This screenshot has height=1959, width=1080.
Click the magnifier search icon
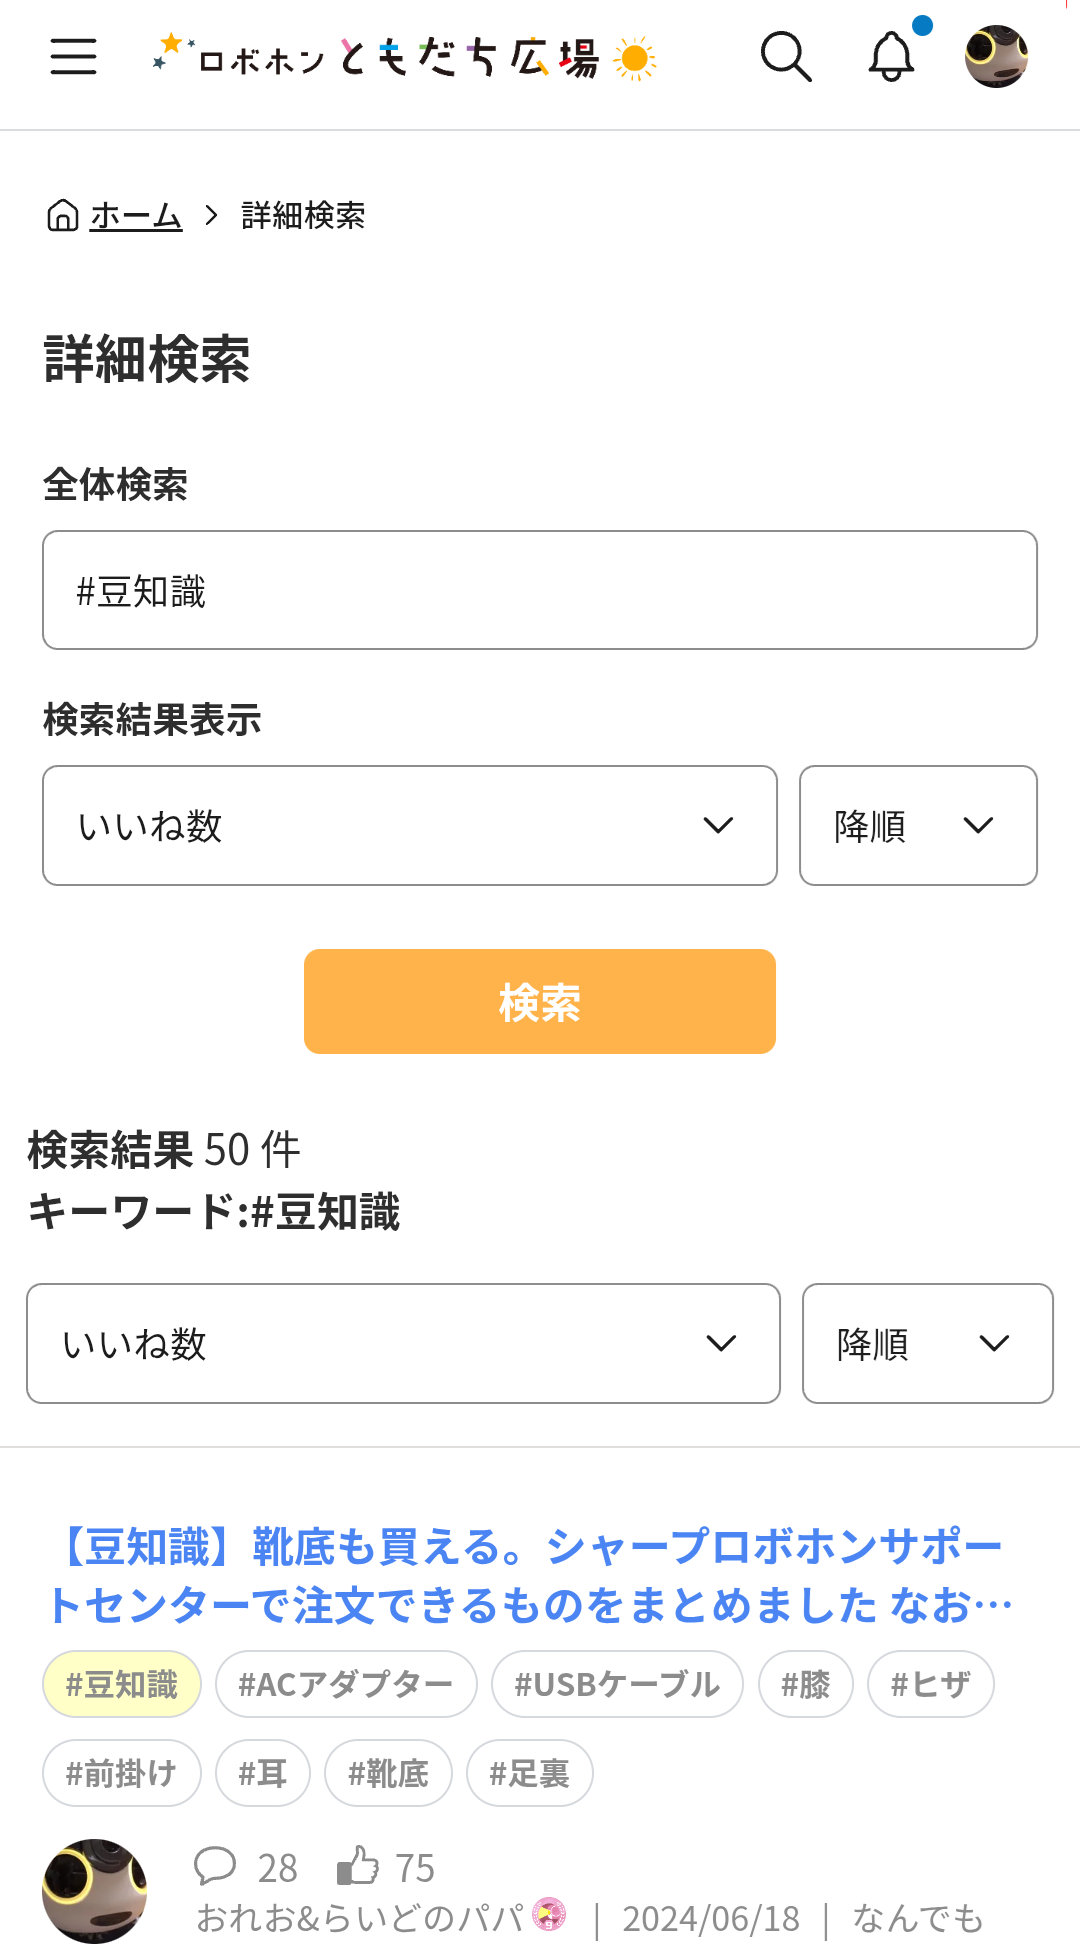[x=786, y=57]
